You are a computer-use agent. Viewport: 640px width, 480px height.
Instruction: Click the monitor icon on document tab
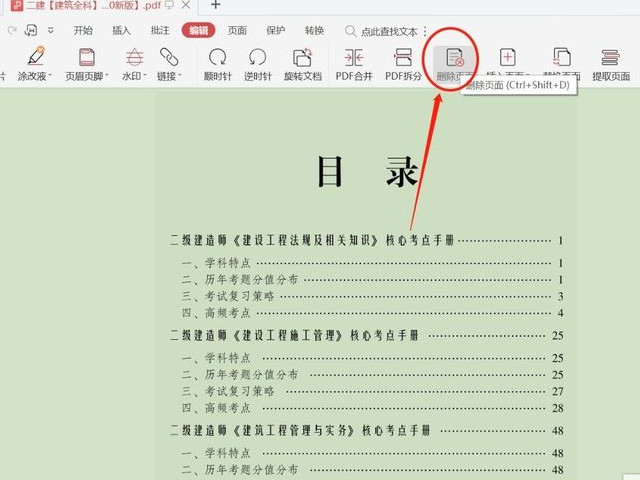pyautogui.click(x=169, y=5)
